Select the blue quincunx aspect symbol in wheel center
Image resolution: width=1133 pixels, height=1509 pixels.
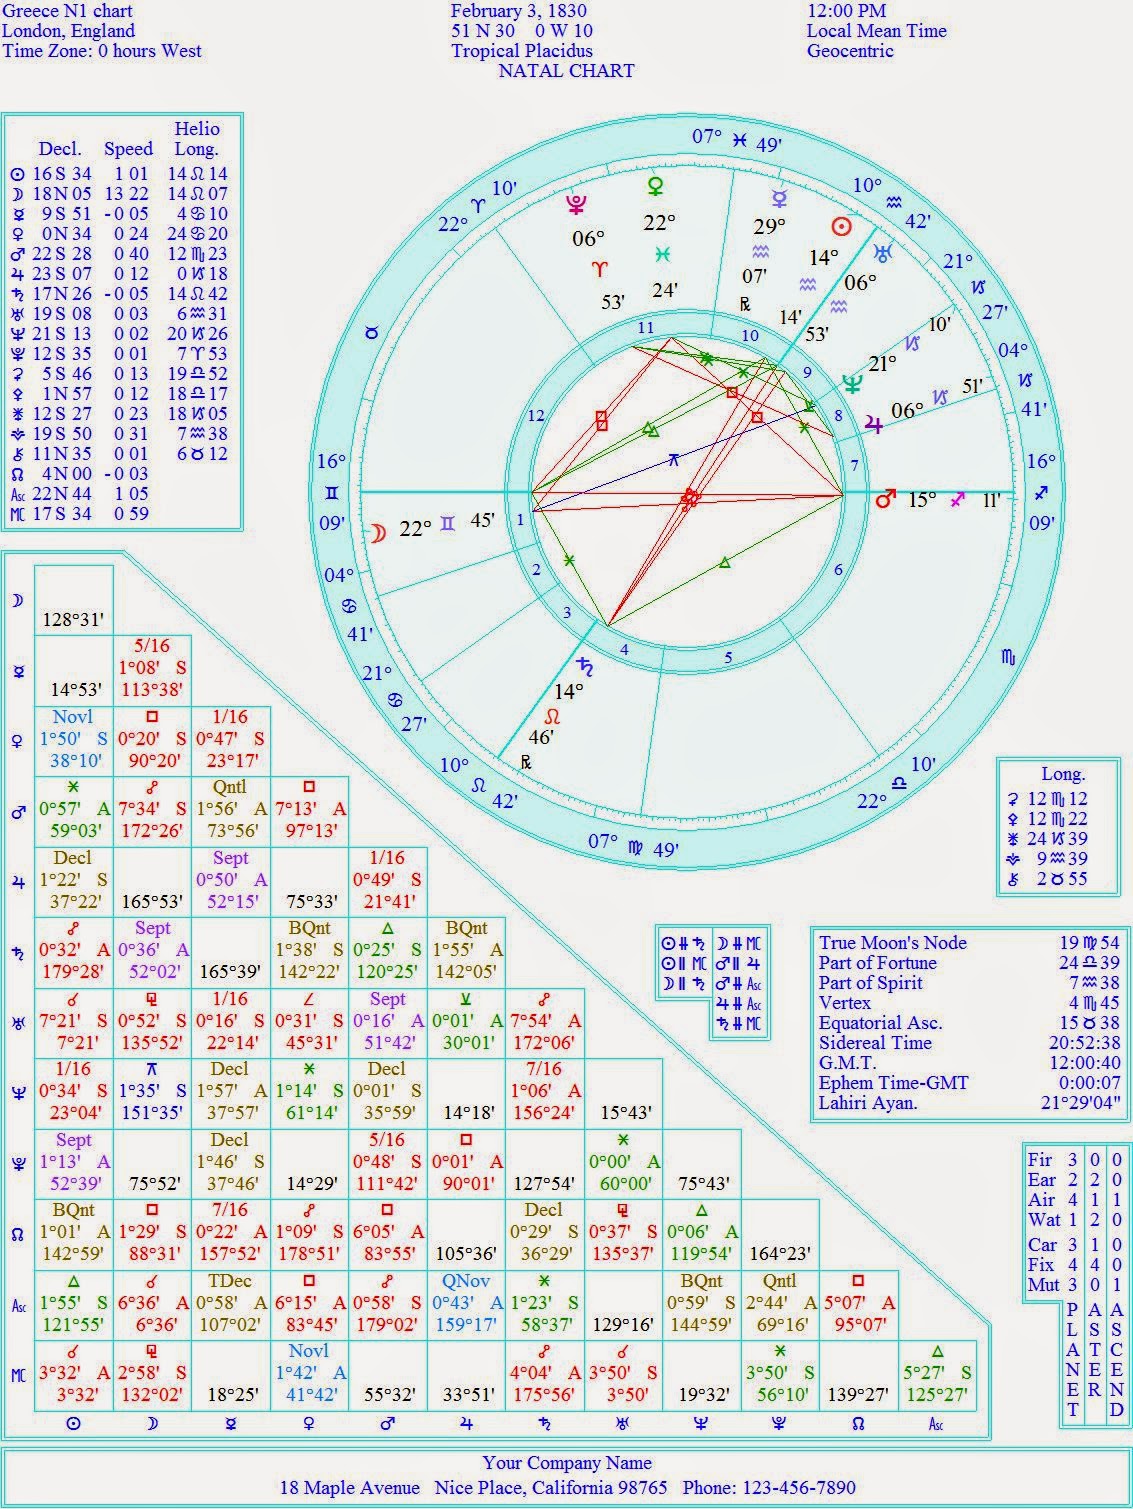pyautogui.click(x=674, y=459)
